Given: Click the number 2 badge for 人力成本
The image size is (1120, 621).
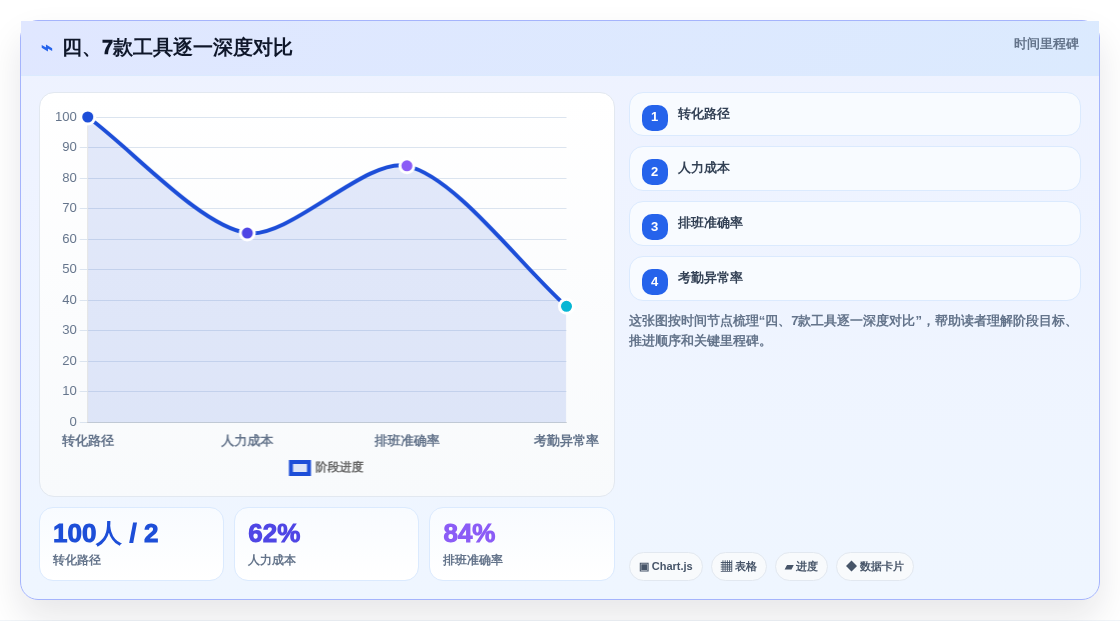Looking at the screenshot, I should pyautogui.click(x=654, y=172).
